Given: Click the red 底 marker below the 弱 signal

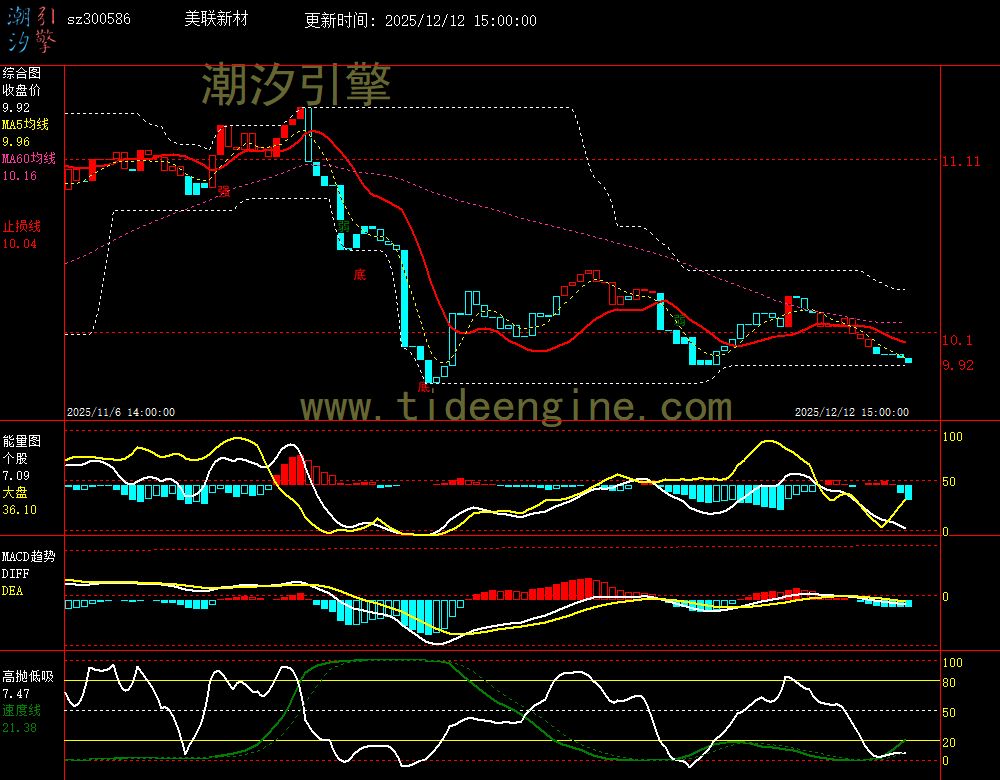Looking at the screenshot, I should click(359, 273).
